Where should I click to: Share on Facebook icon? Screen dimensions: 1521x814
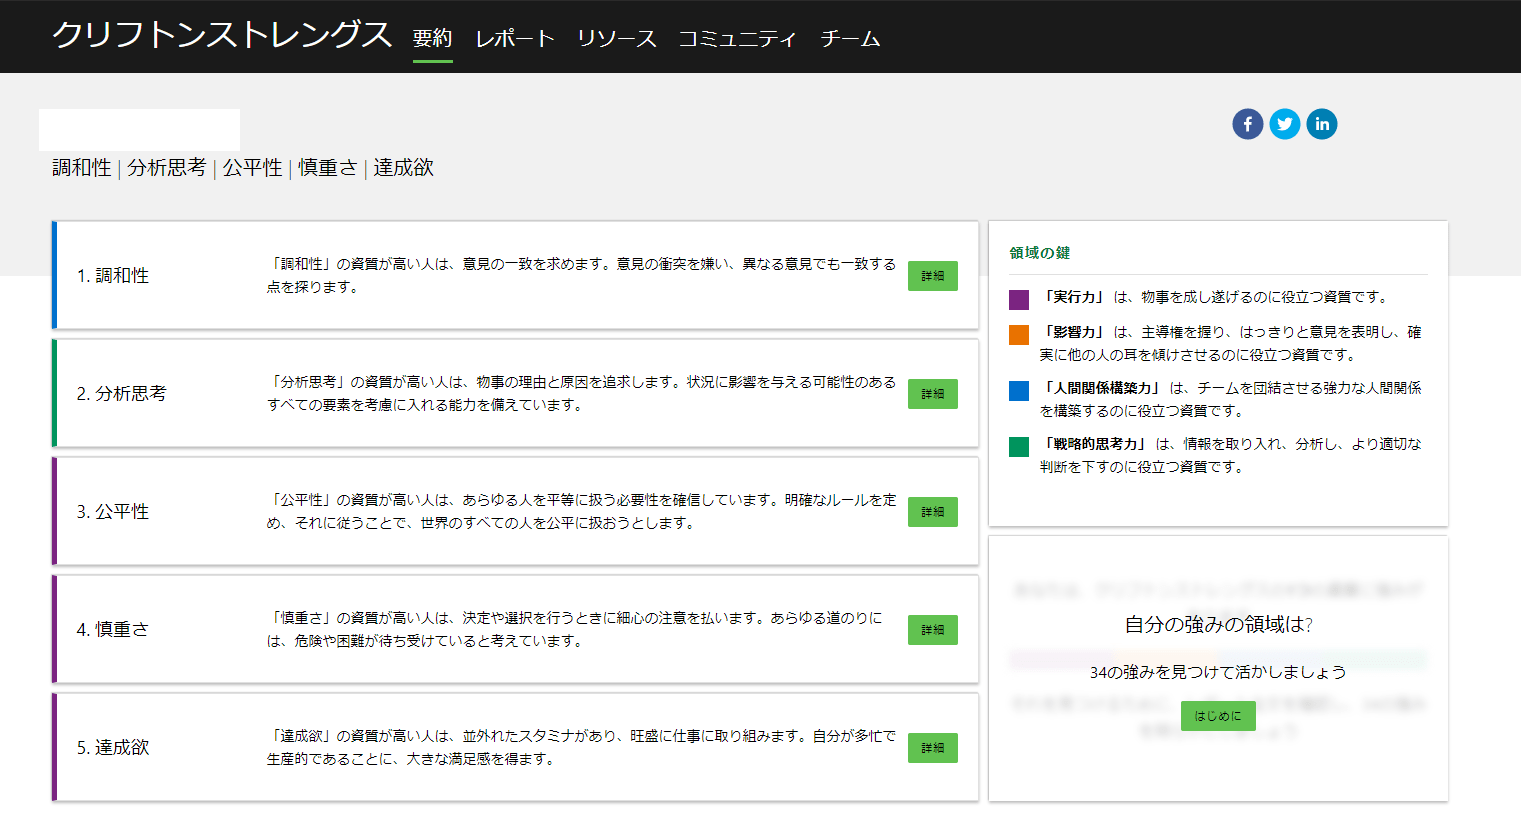1247,124
